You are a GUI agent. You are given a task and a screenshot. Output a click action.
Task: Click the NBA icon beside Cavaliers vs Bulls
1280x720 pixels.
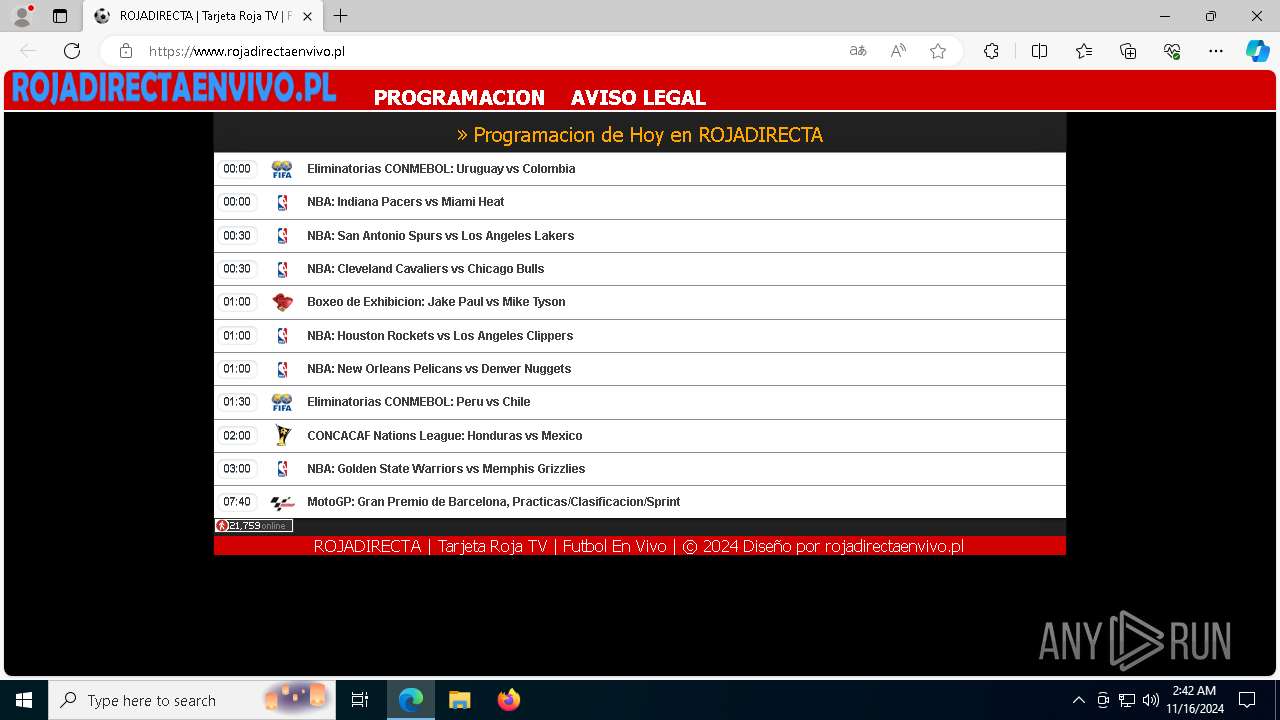(282, 269)
